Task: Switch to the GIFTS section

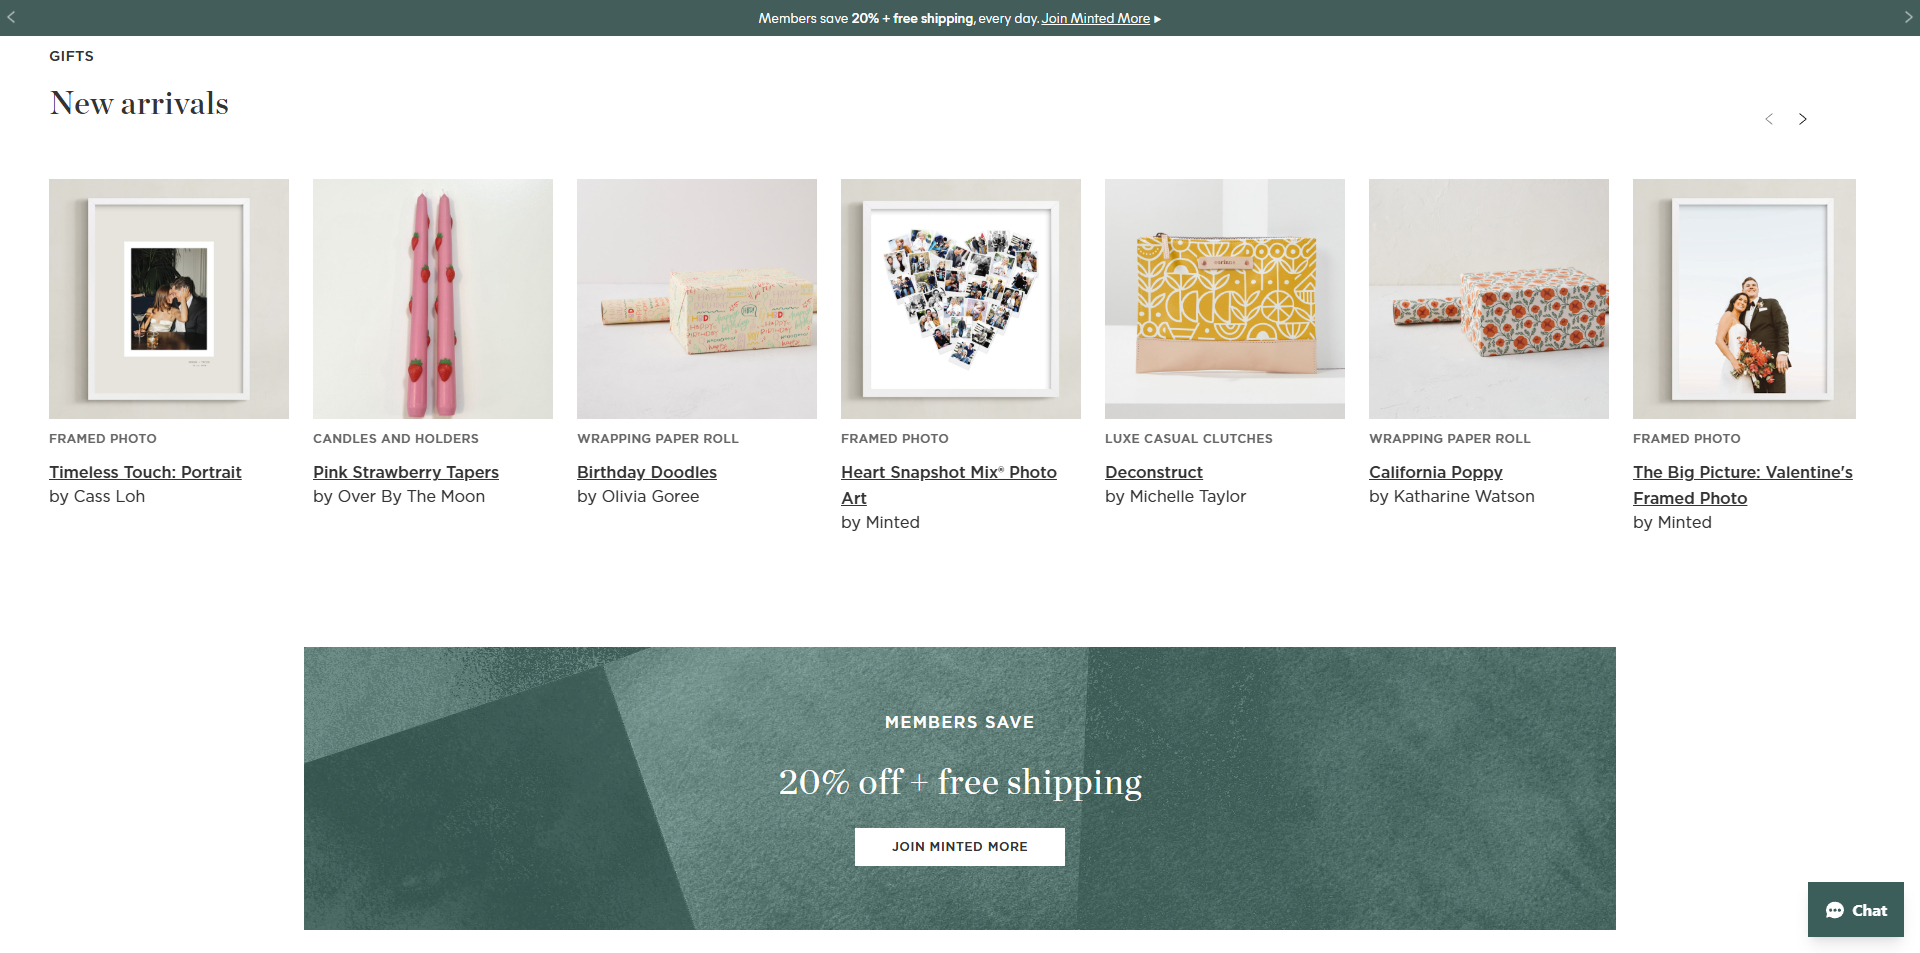Action: point(71,56)
